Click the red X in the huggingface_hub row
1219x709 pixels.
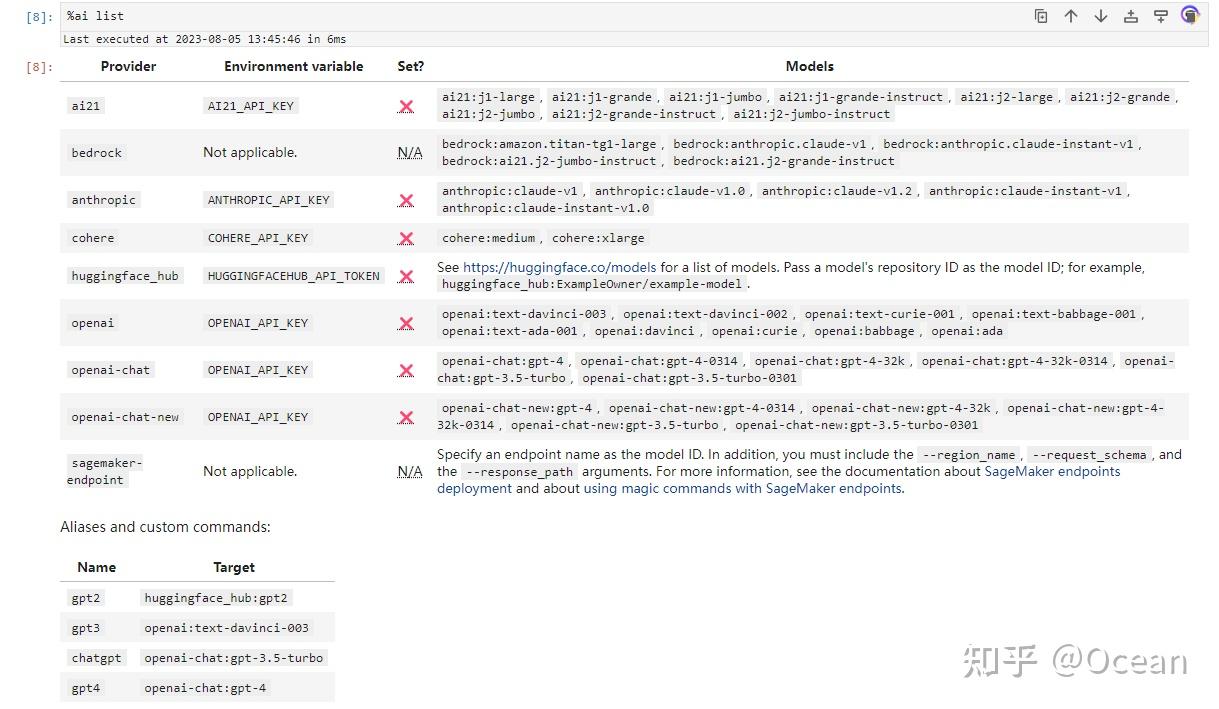click(x=406, y=276)
